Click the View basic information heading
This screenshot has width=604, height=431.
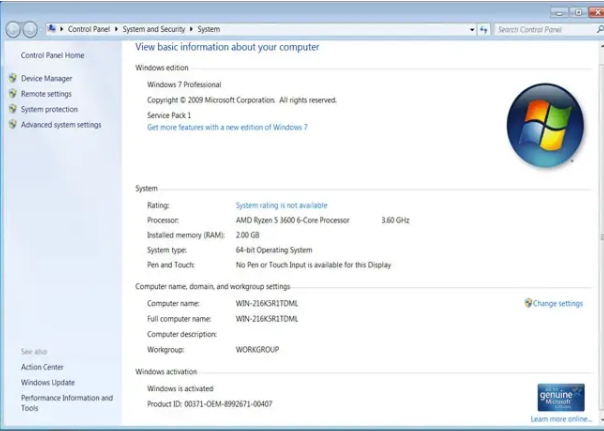point(227,47)
